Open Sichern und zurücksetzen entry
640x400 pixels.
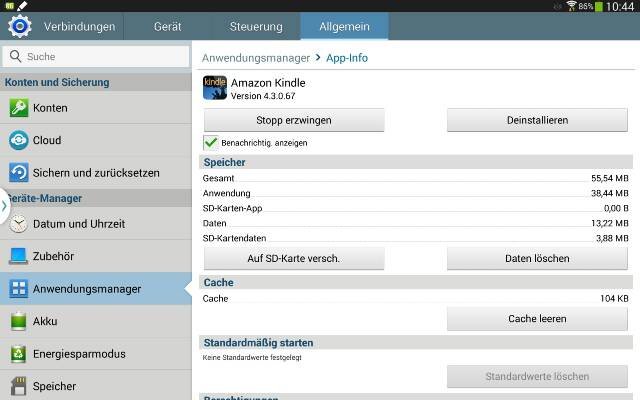[x=96, y=173]
